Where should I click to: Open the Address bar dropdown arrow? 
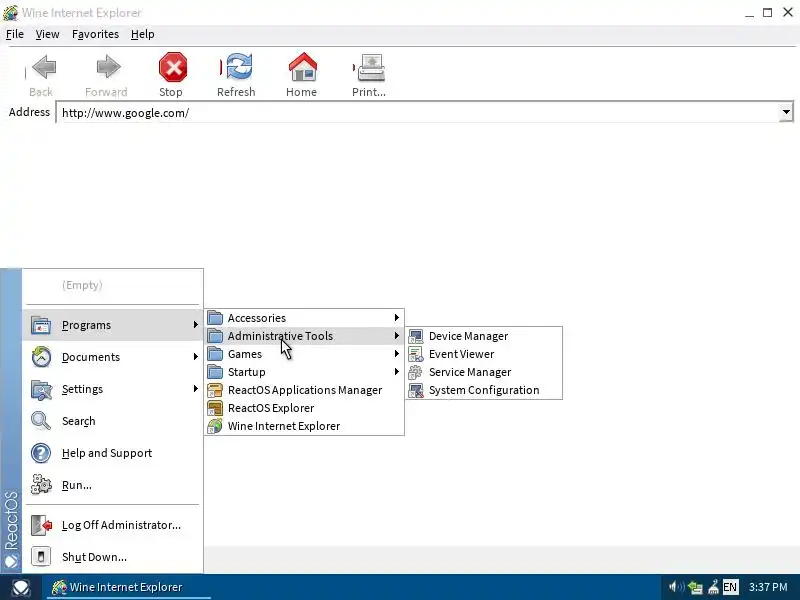point(786,112)
